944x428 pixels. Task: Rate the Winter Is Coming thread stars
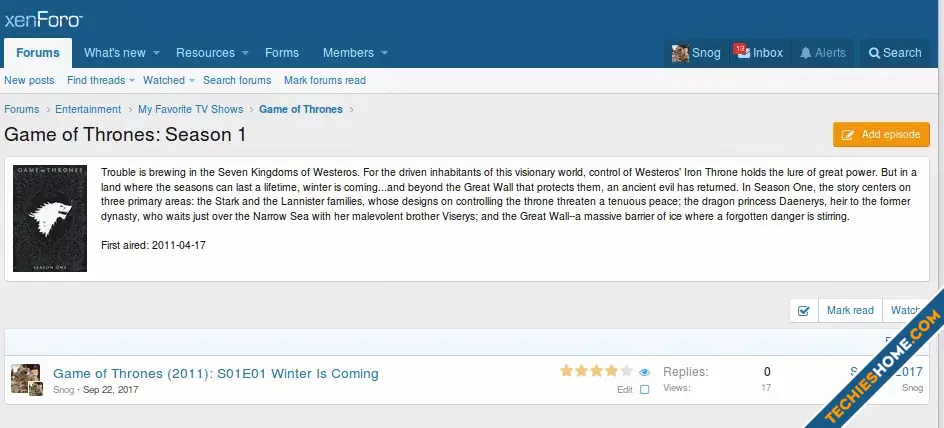[596, 371]
